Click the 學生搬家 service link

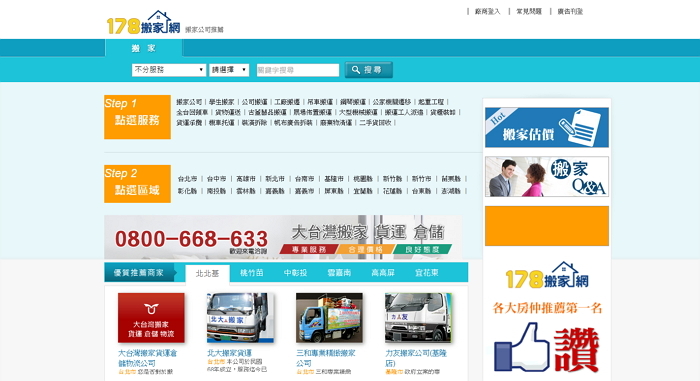pos(221,102)
